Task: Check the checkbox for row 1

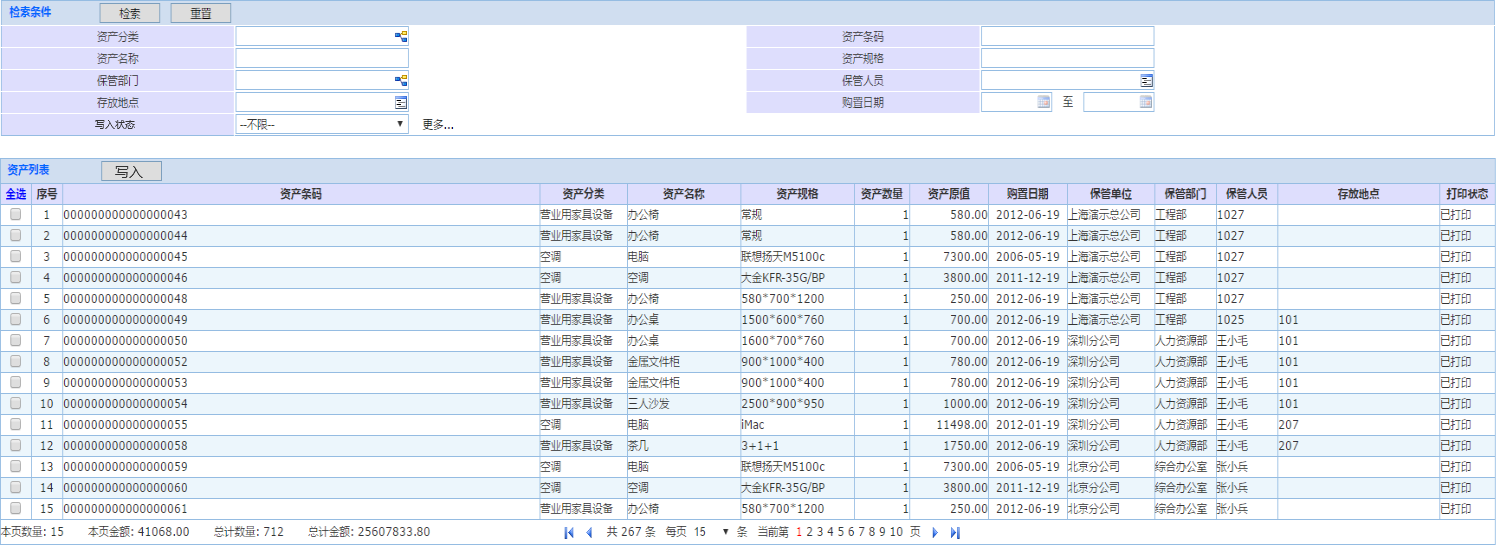Action: [15, 214]
